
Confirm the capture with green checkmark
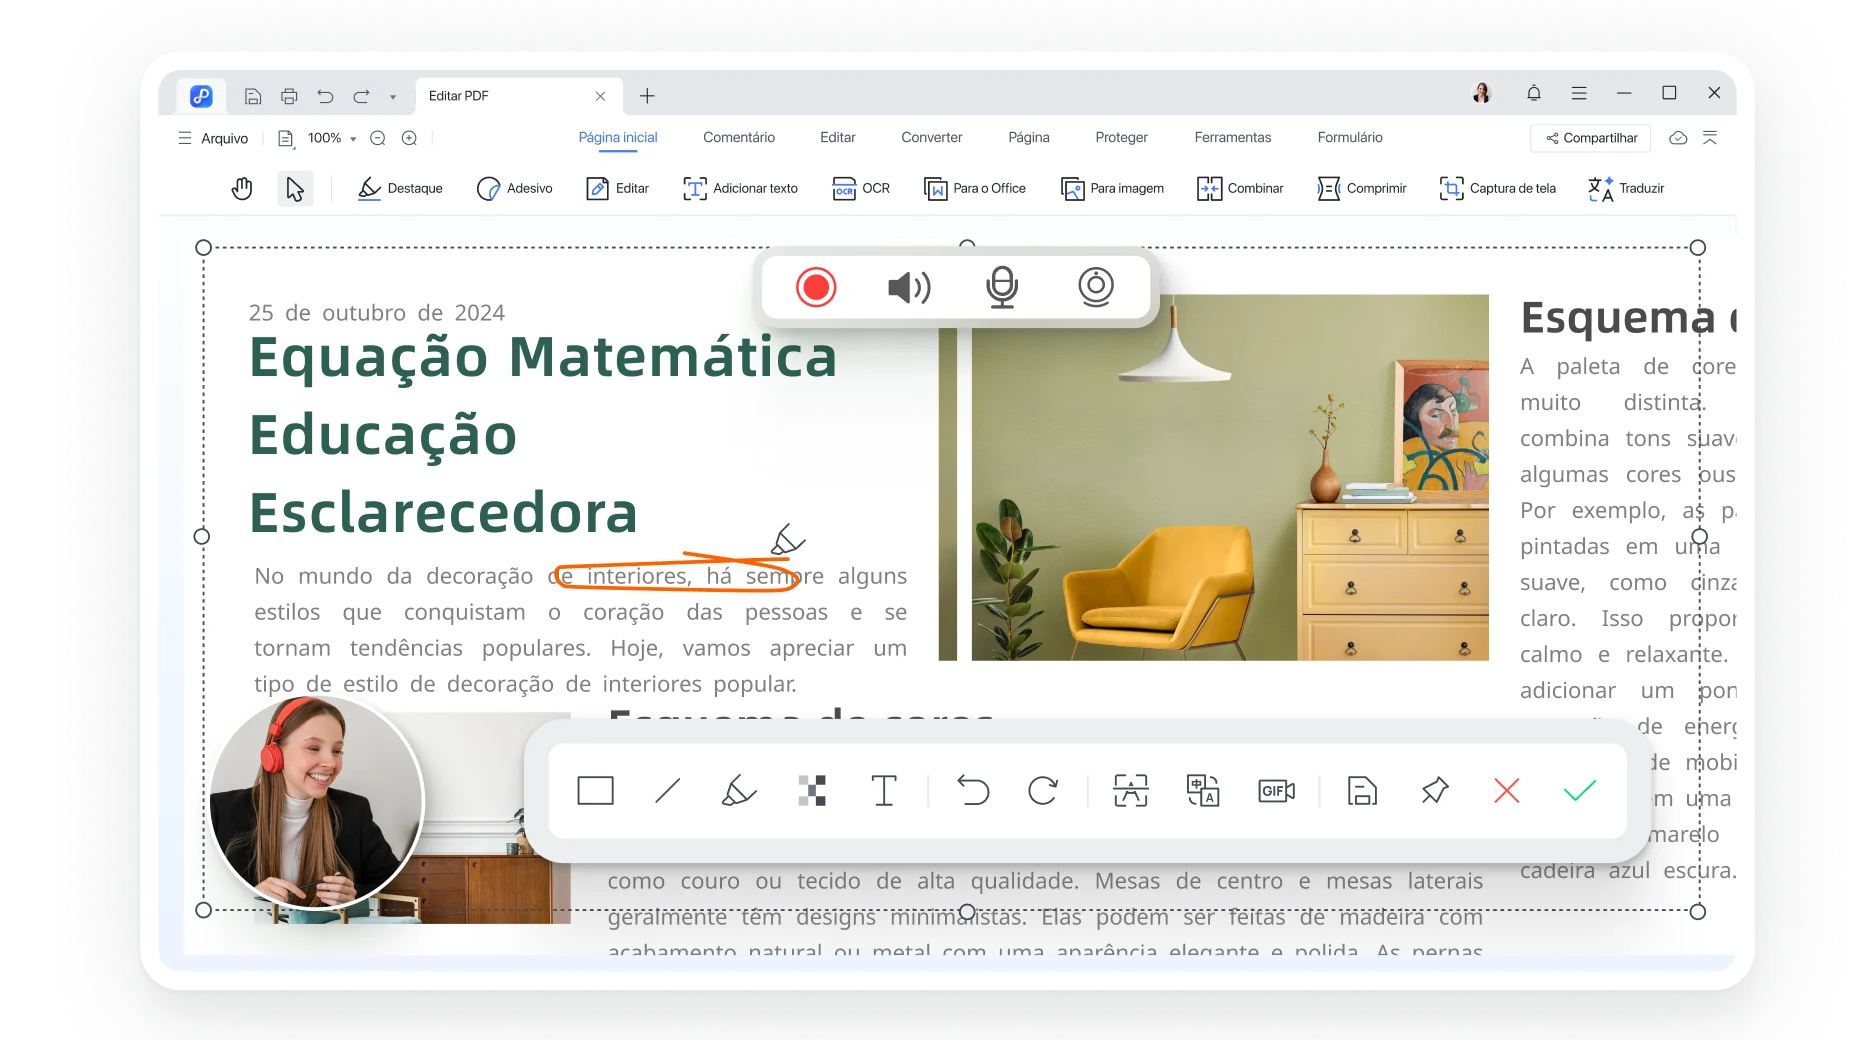click(x=1579, y=791)
